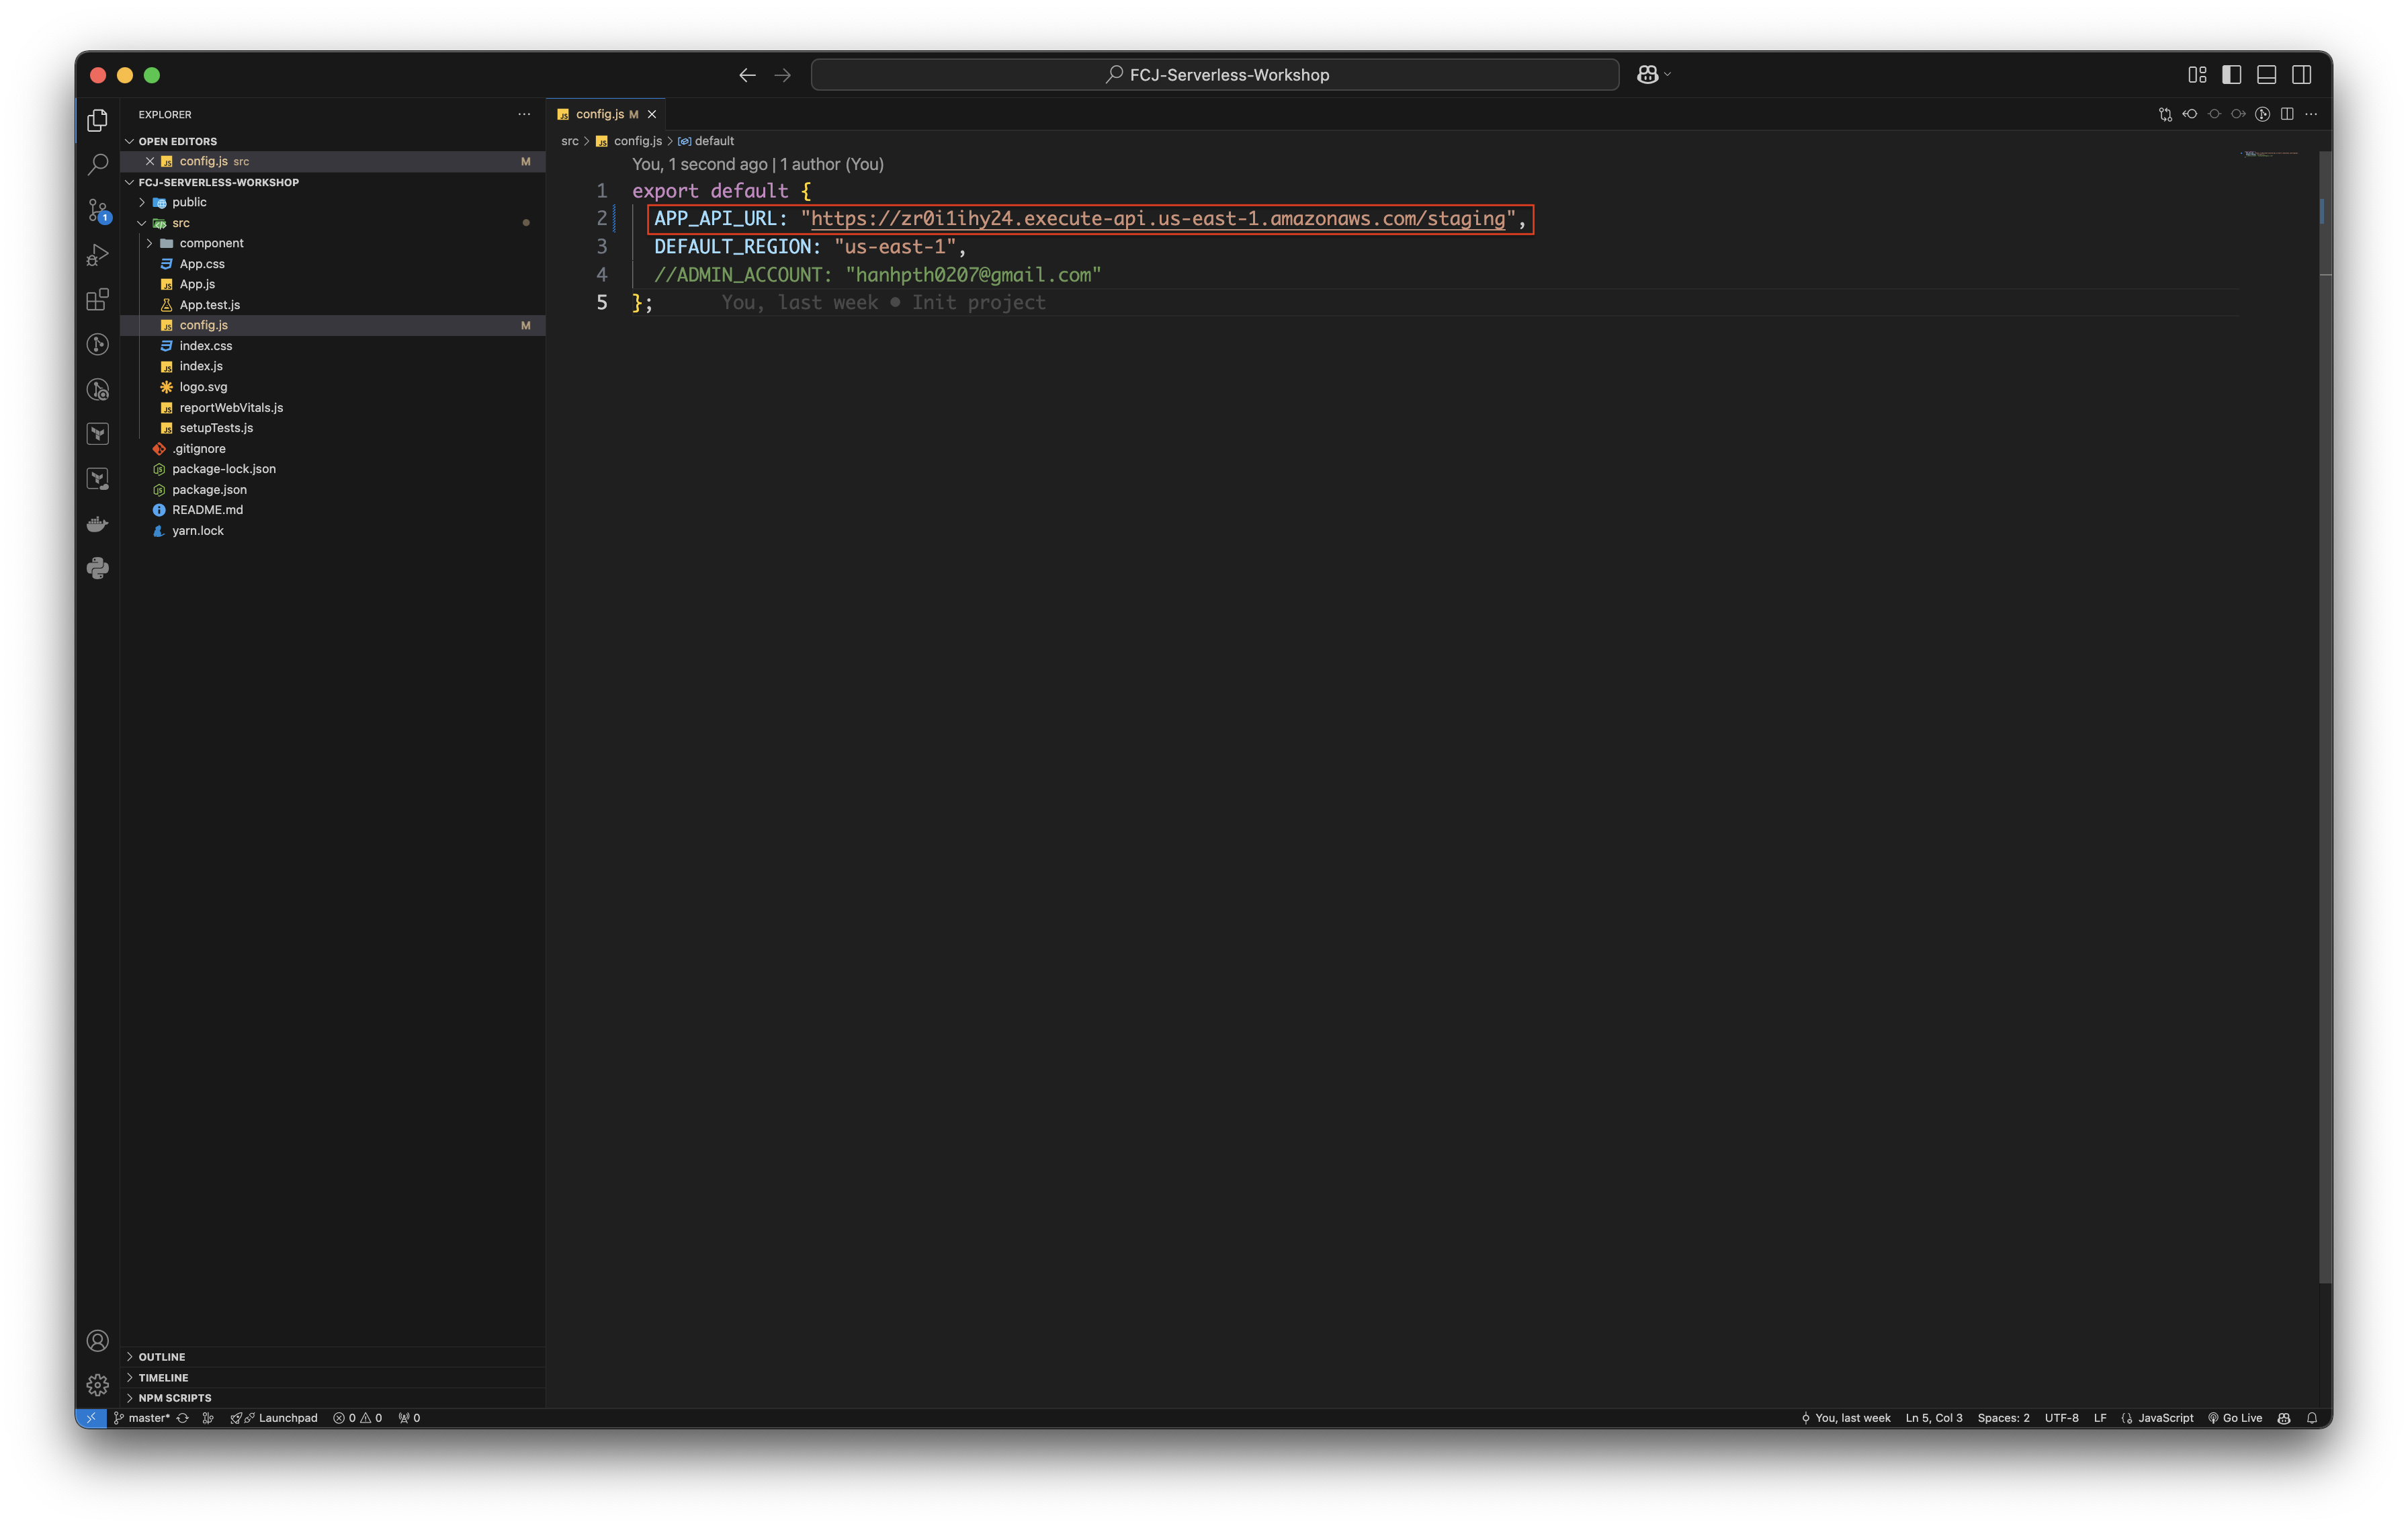
Task: Go forward using the right arrow
Action: 782,75
